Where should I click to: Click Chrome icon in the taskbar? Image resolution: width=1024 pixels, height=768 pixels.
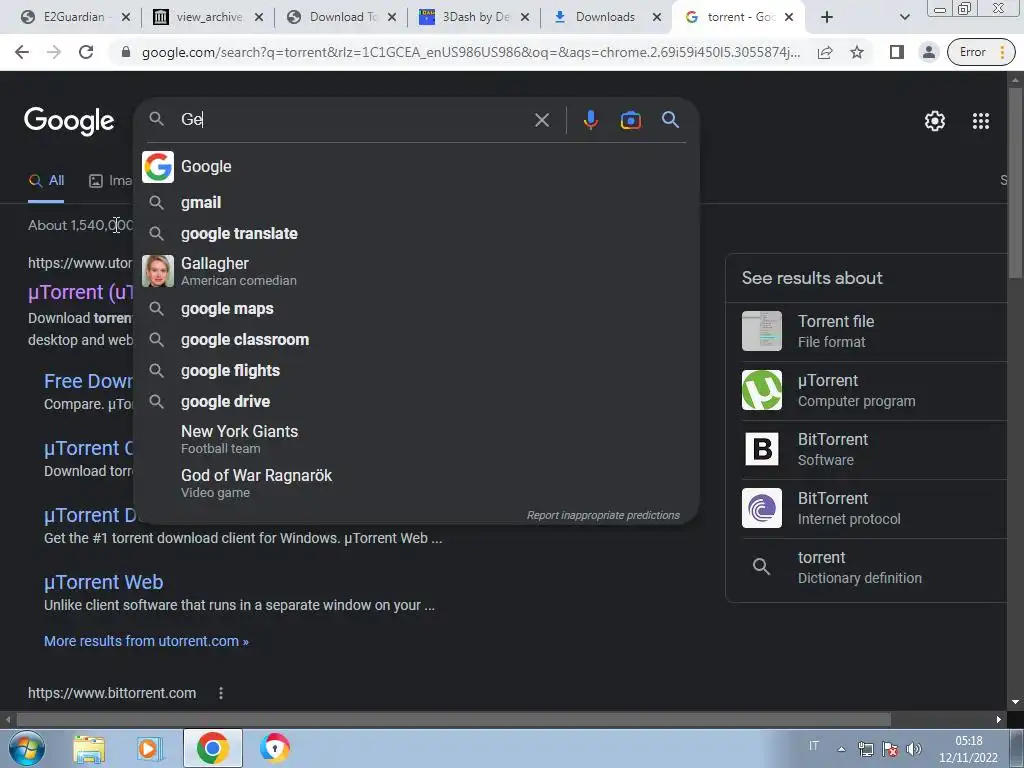point(212,748)
